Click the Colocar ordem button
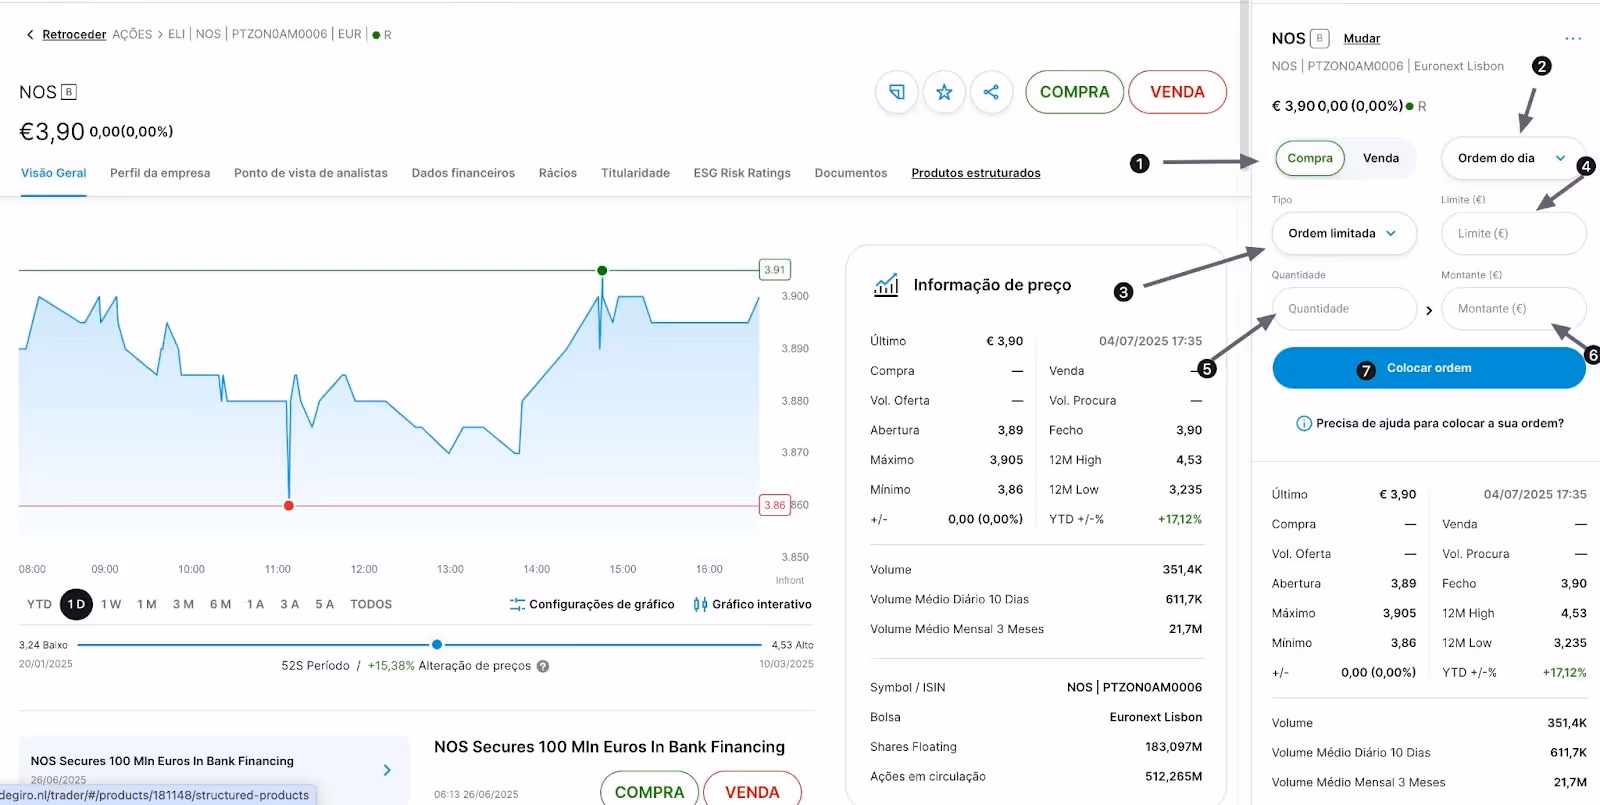Viewport: 1600px width, 805px height. tap(1429, 368)
